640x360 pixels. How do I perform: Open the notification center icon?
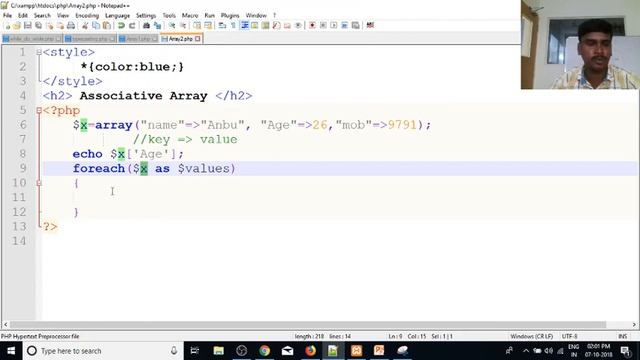625,351
